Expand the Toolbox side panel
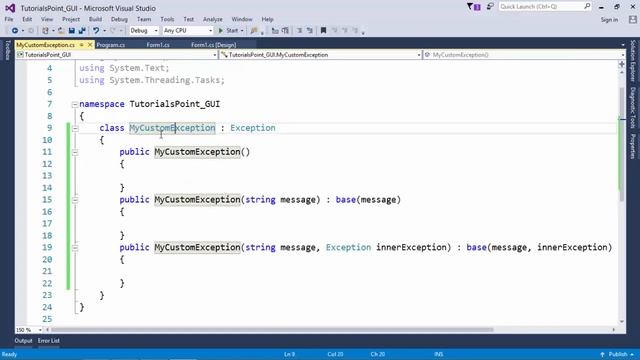Image resolution: width=640 pixels, height=360 pixels. pyautogui.click(x=7, y=50)
